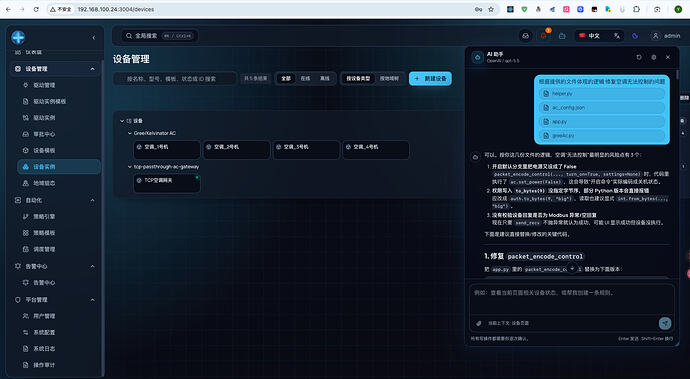Open the notification bell with badge
This screenshot has width=690, height=379.
click(544, 36)
